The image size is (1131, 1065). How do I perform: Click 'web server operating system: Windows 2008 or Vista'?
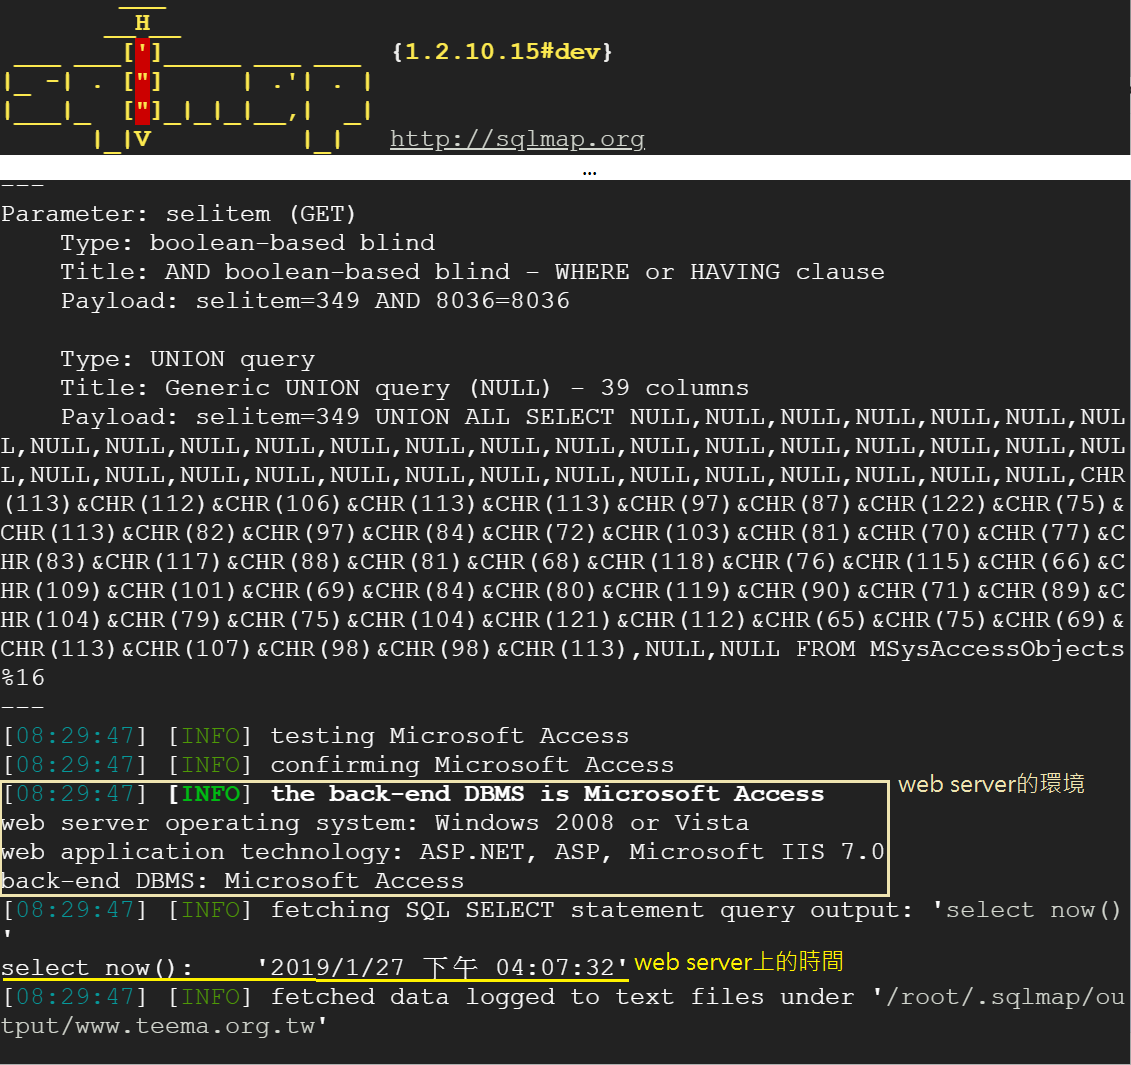click(x=375, y=823)
